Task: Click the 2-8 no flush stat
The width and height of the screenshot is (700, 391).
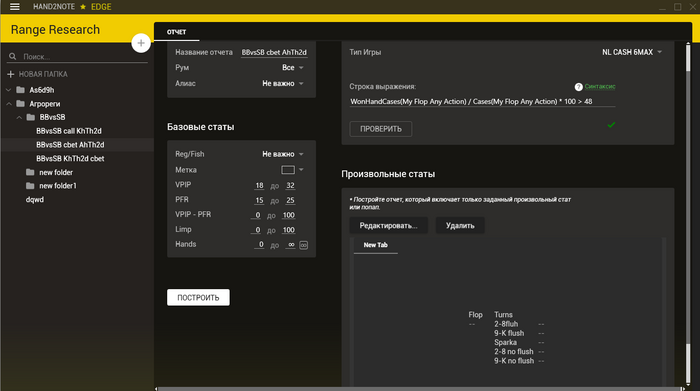Action: [513, 351]
